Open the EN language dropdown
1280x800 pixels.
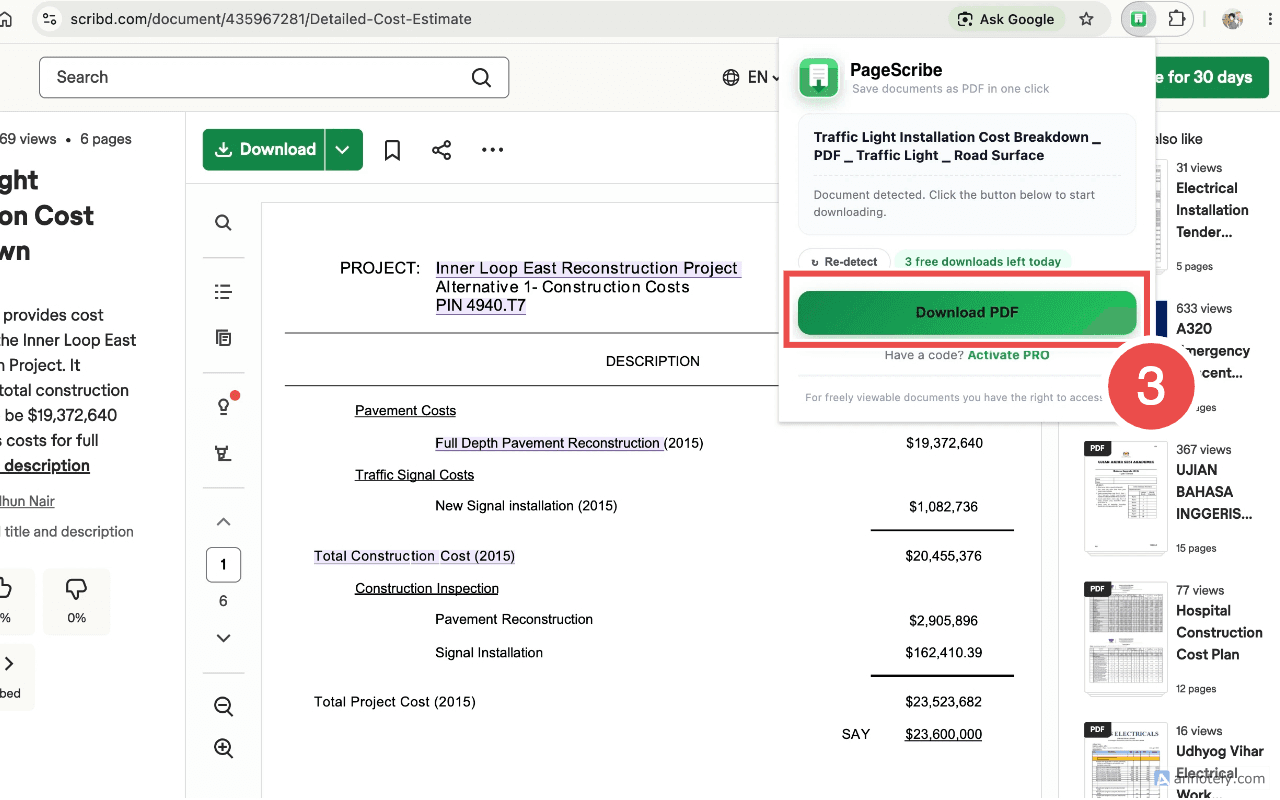(x=751, y=77)
